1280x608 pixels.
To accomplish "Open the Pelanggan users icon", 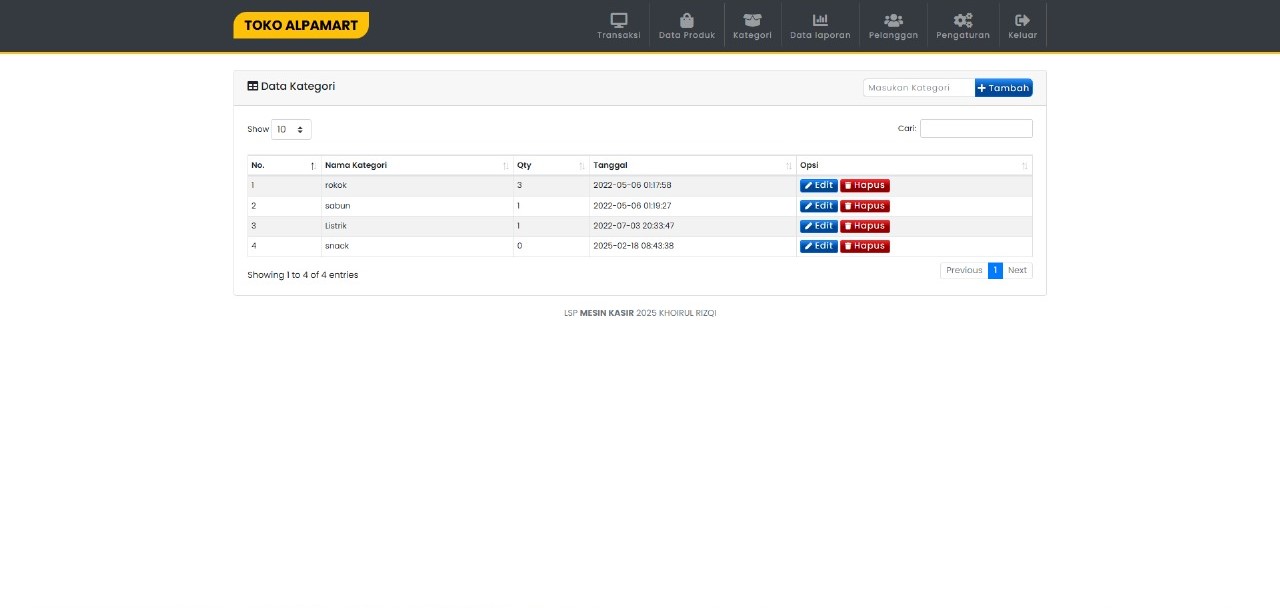I will click(x=893, y=20).
